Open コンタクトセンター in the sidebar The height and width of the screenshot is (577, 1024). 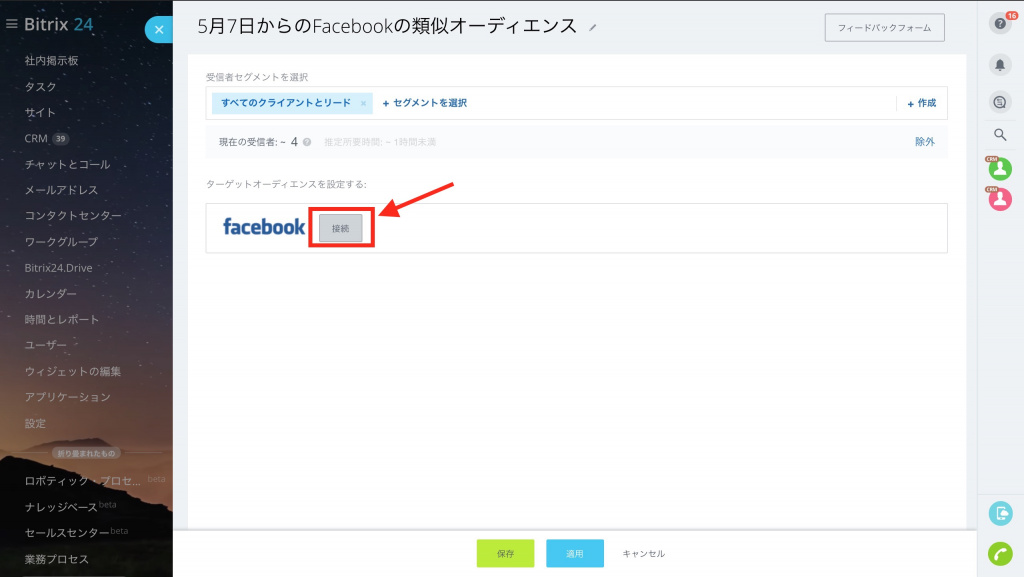click(73, 215)
